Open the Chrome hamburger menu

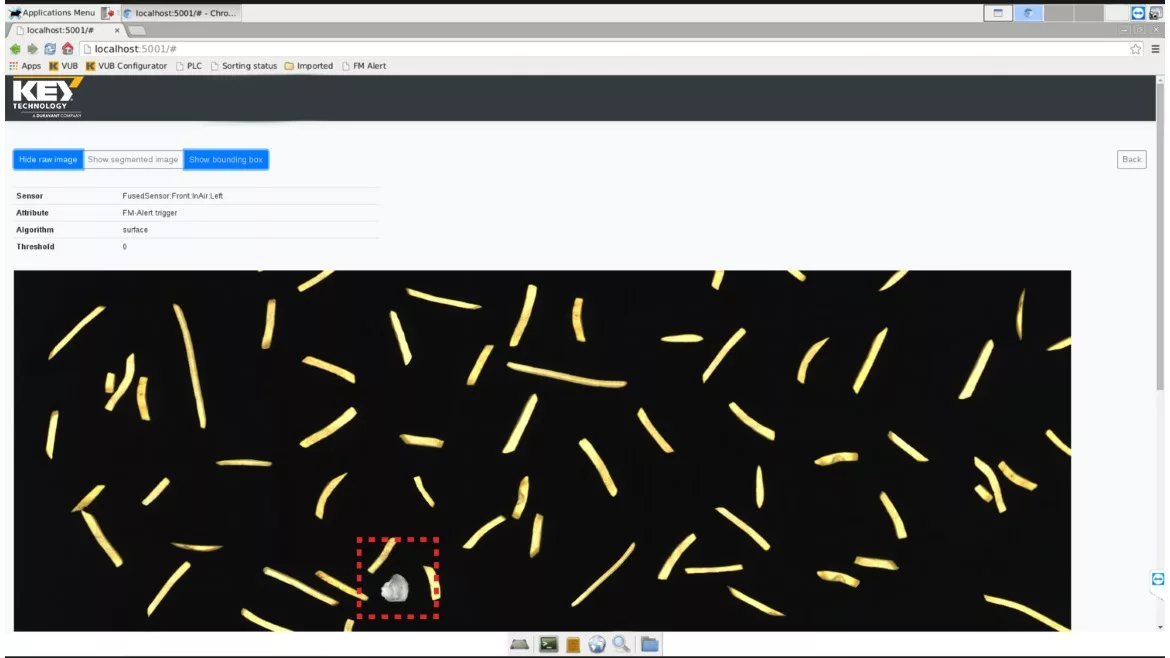point(1157,49)
